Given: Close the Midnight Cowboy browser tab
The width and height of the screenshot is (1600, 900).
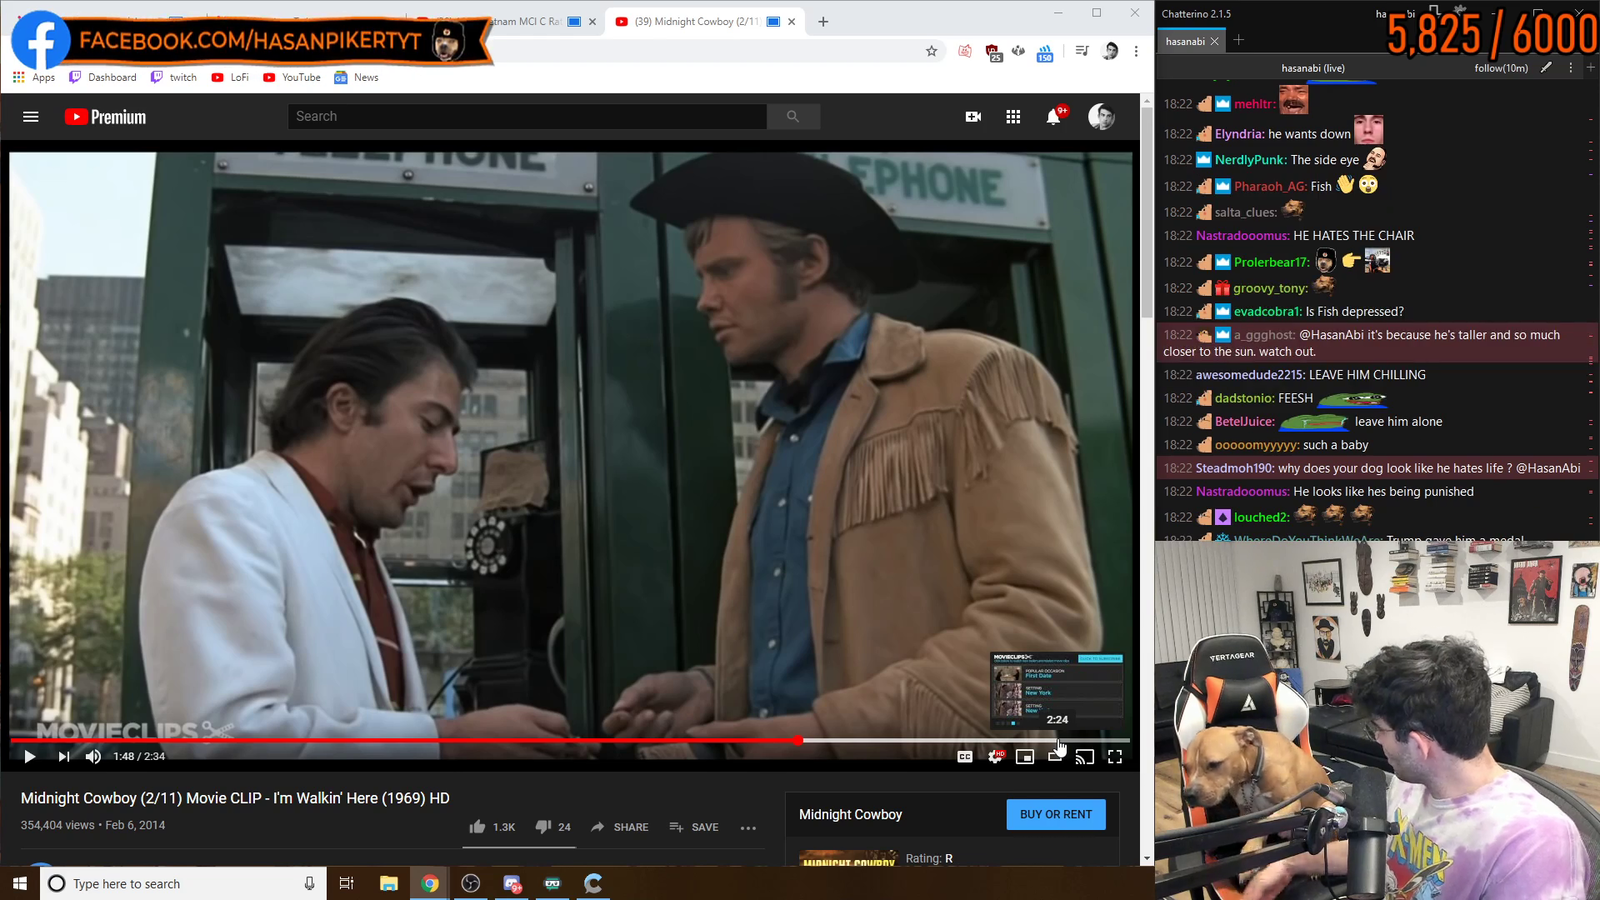Looking at the screenshot, I should (792, 22).
